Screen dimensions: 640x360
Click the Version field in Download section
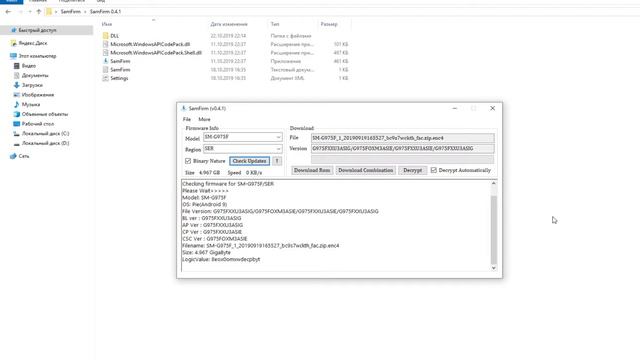402,149
